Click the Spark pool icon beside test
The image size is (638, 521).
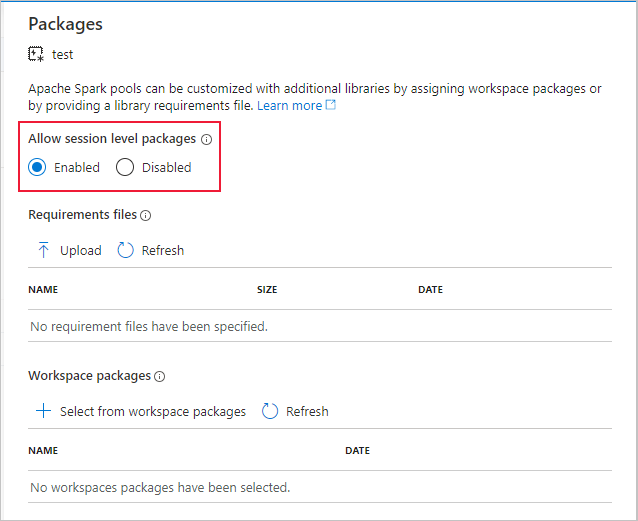pos(37,55)
